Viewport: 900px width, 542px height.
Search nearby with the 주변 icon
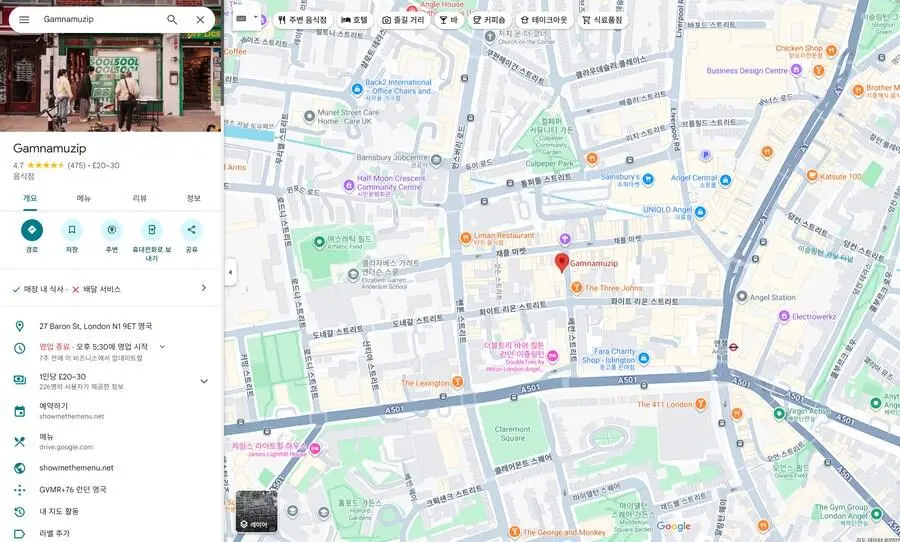click(111, 230)
